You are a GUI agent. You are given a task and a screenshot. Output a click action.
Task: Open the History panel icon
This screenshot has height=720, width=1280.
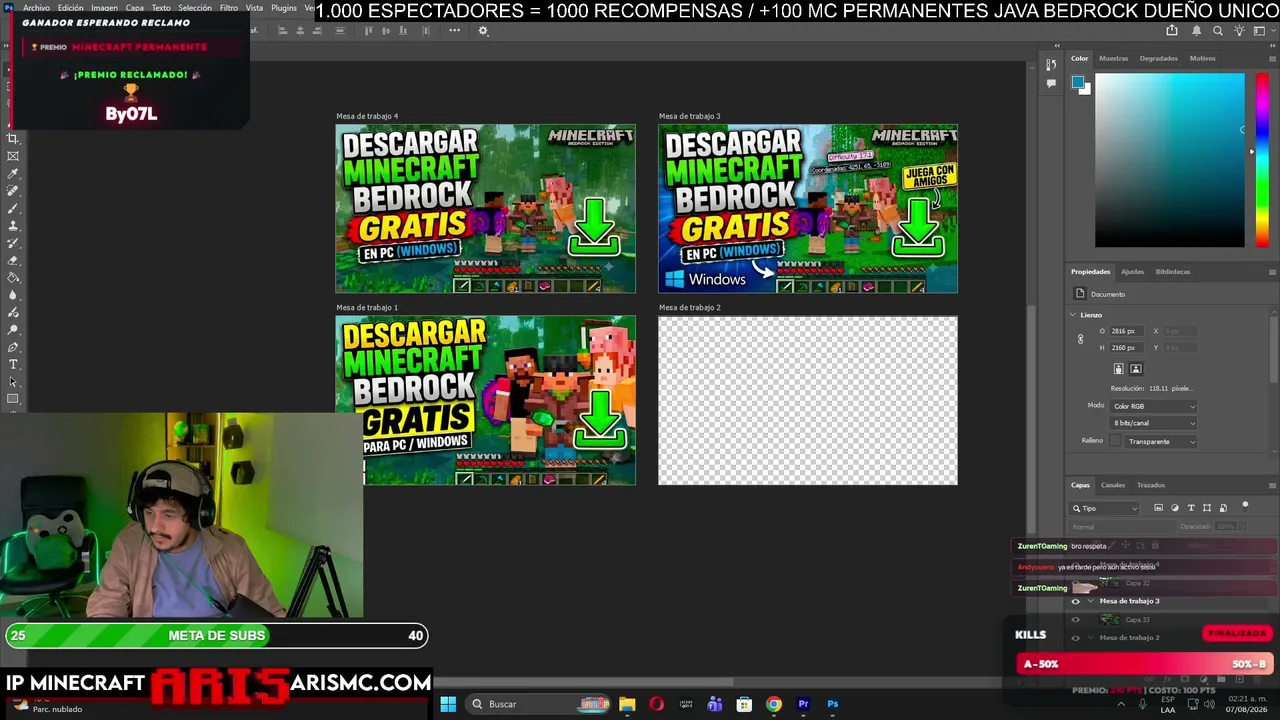click(1051, 66)
